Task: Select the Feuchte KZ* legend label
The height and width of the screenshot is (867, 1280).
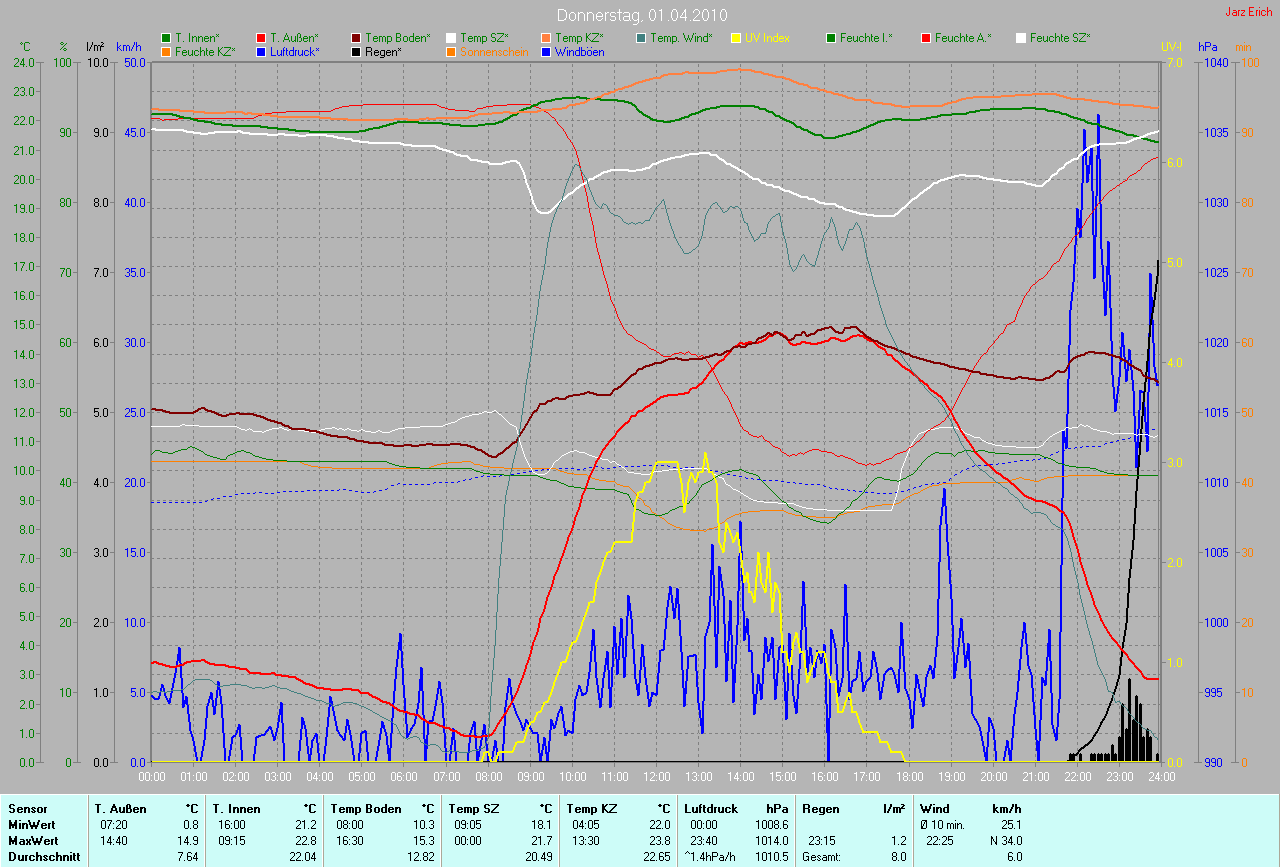Action: pyautogui.click(x=205, y=51)
